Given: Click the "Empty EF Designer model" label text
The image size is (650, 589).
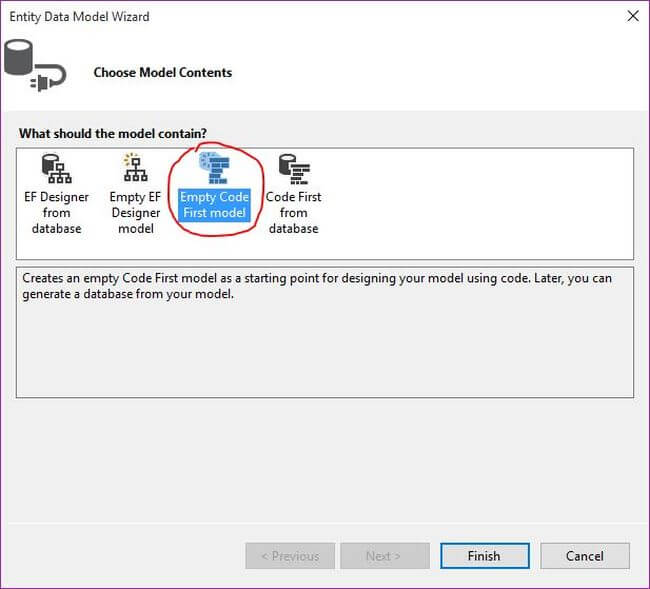Looking at the screenshot, I should click(x=135, y=212).
